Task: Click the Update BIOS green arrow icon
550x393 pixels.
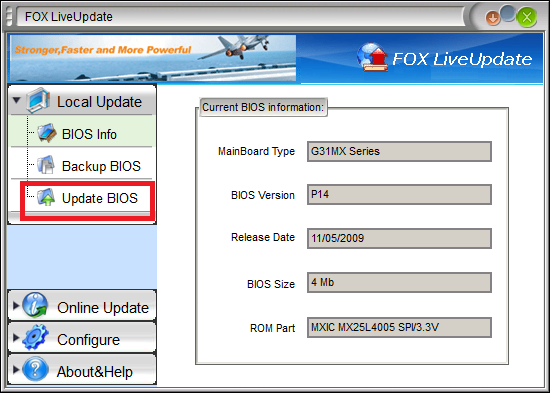Action: click(x=46, y=197)
